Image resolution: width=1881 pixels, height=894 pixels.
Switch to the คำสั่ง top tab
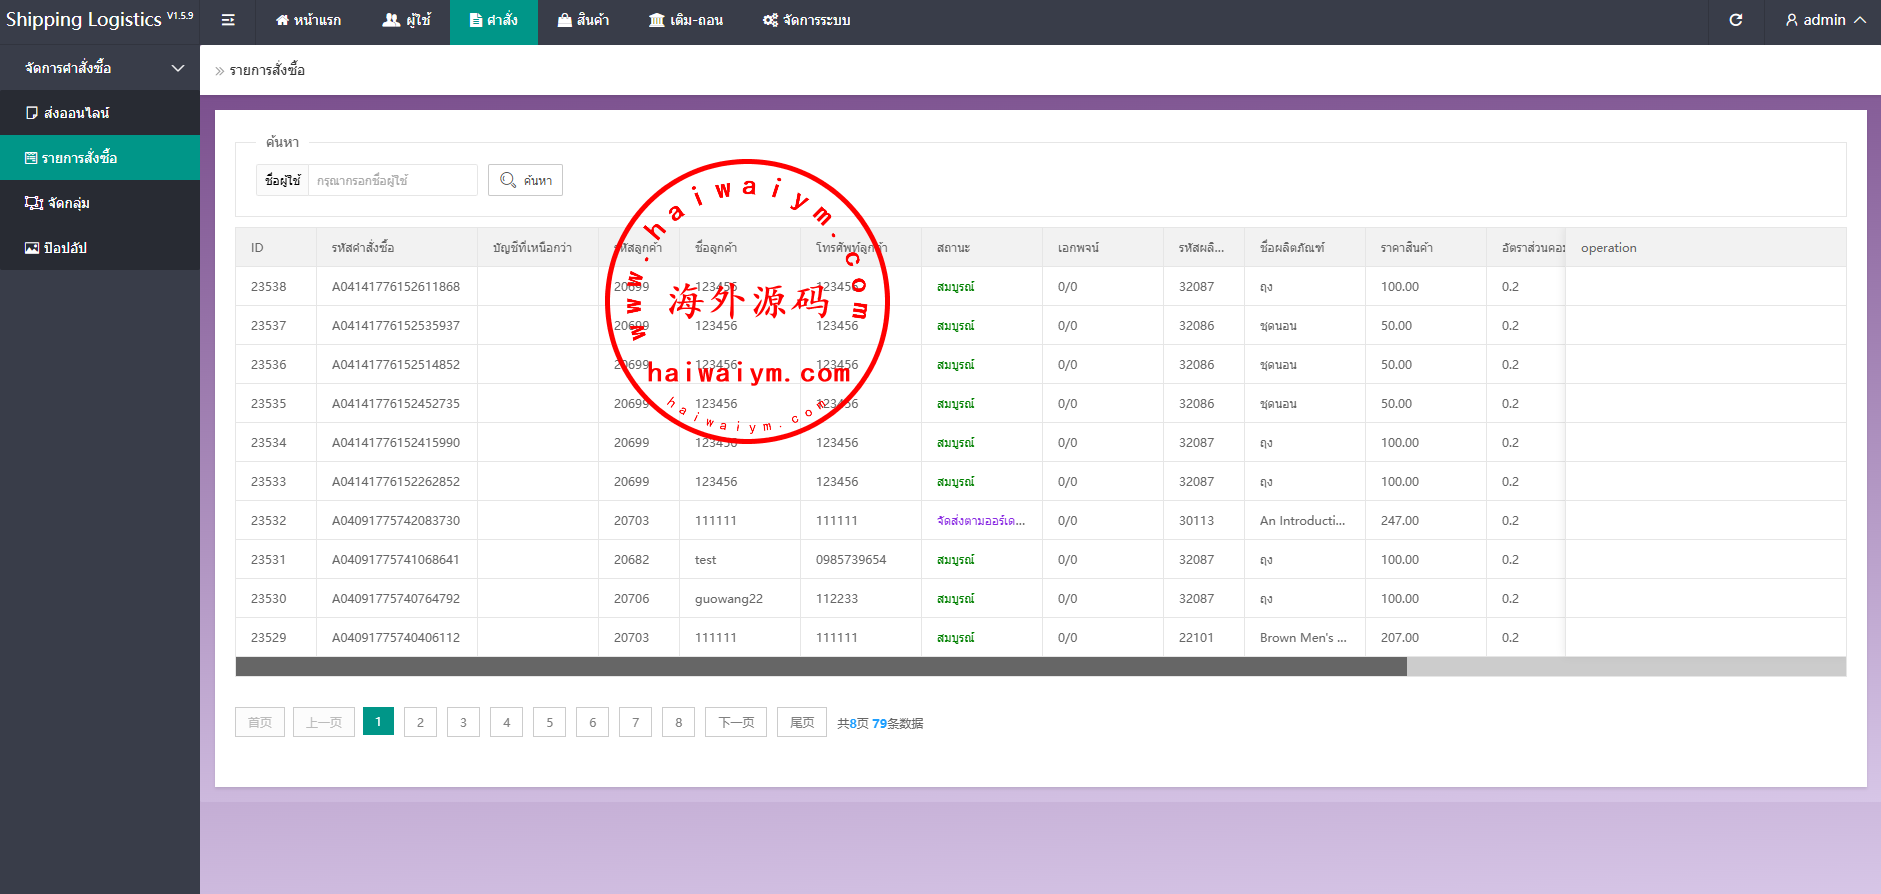click(493, 20)
